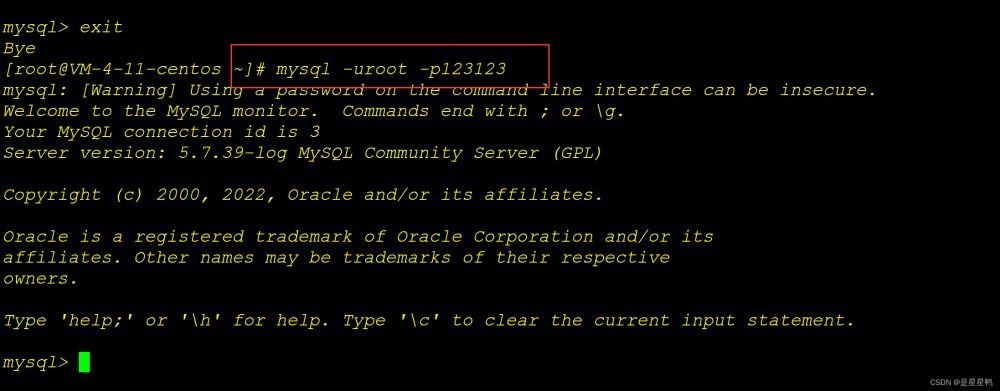Viewport: 1000px width, 391px height.
Task: Click the mysql -uroot -p123123 command
Action: pyautogui.click(x=391, y=69)
